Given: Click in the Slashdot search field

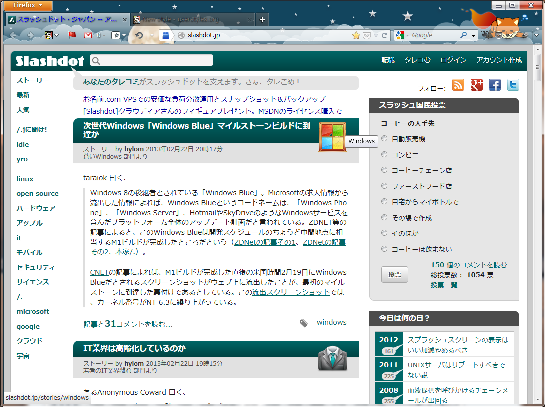Looking at the screenshot, I should tap(152, 61).
